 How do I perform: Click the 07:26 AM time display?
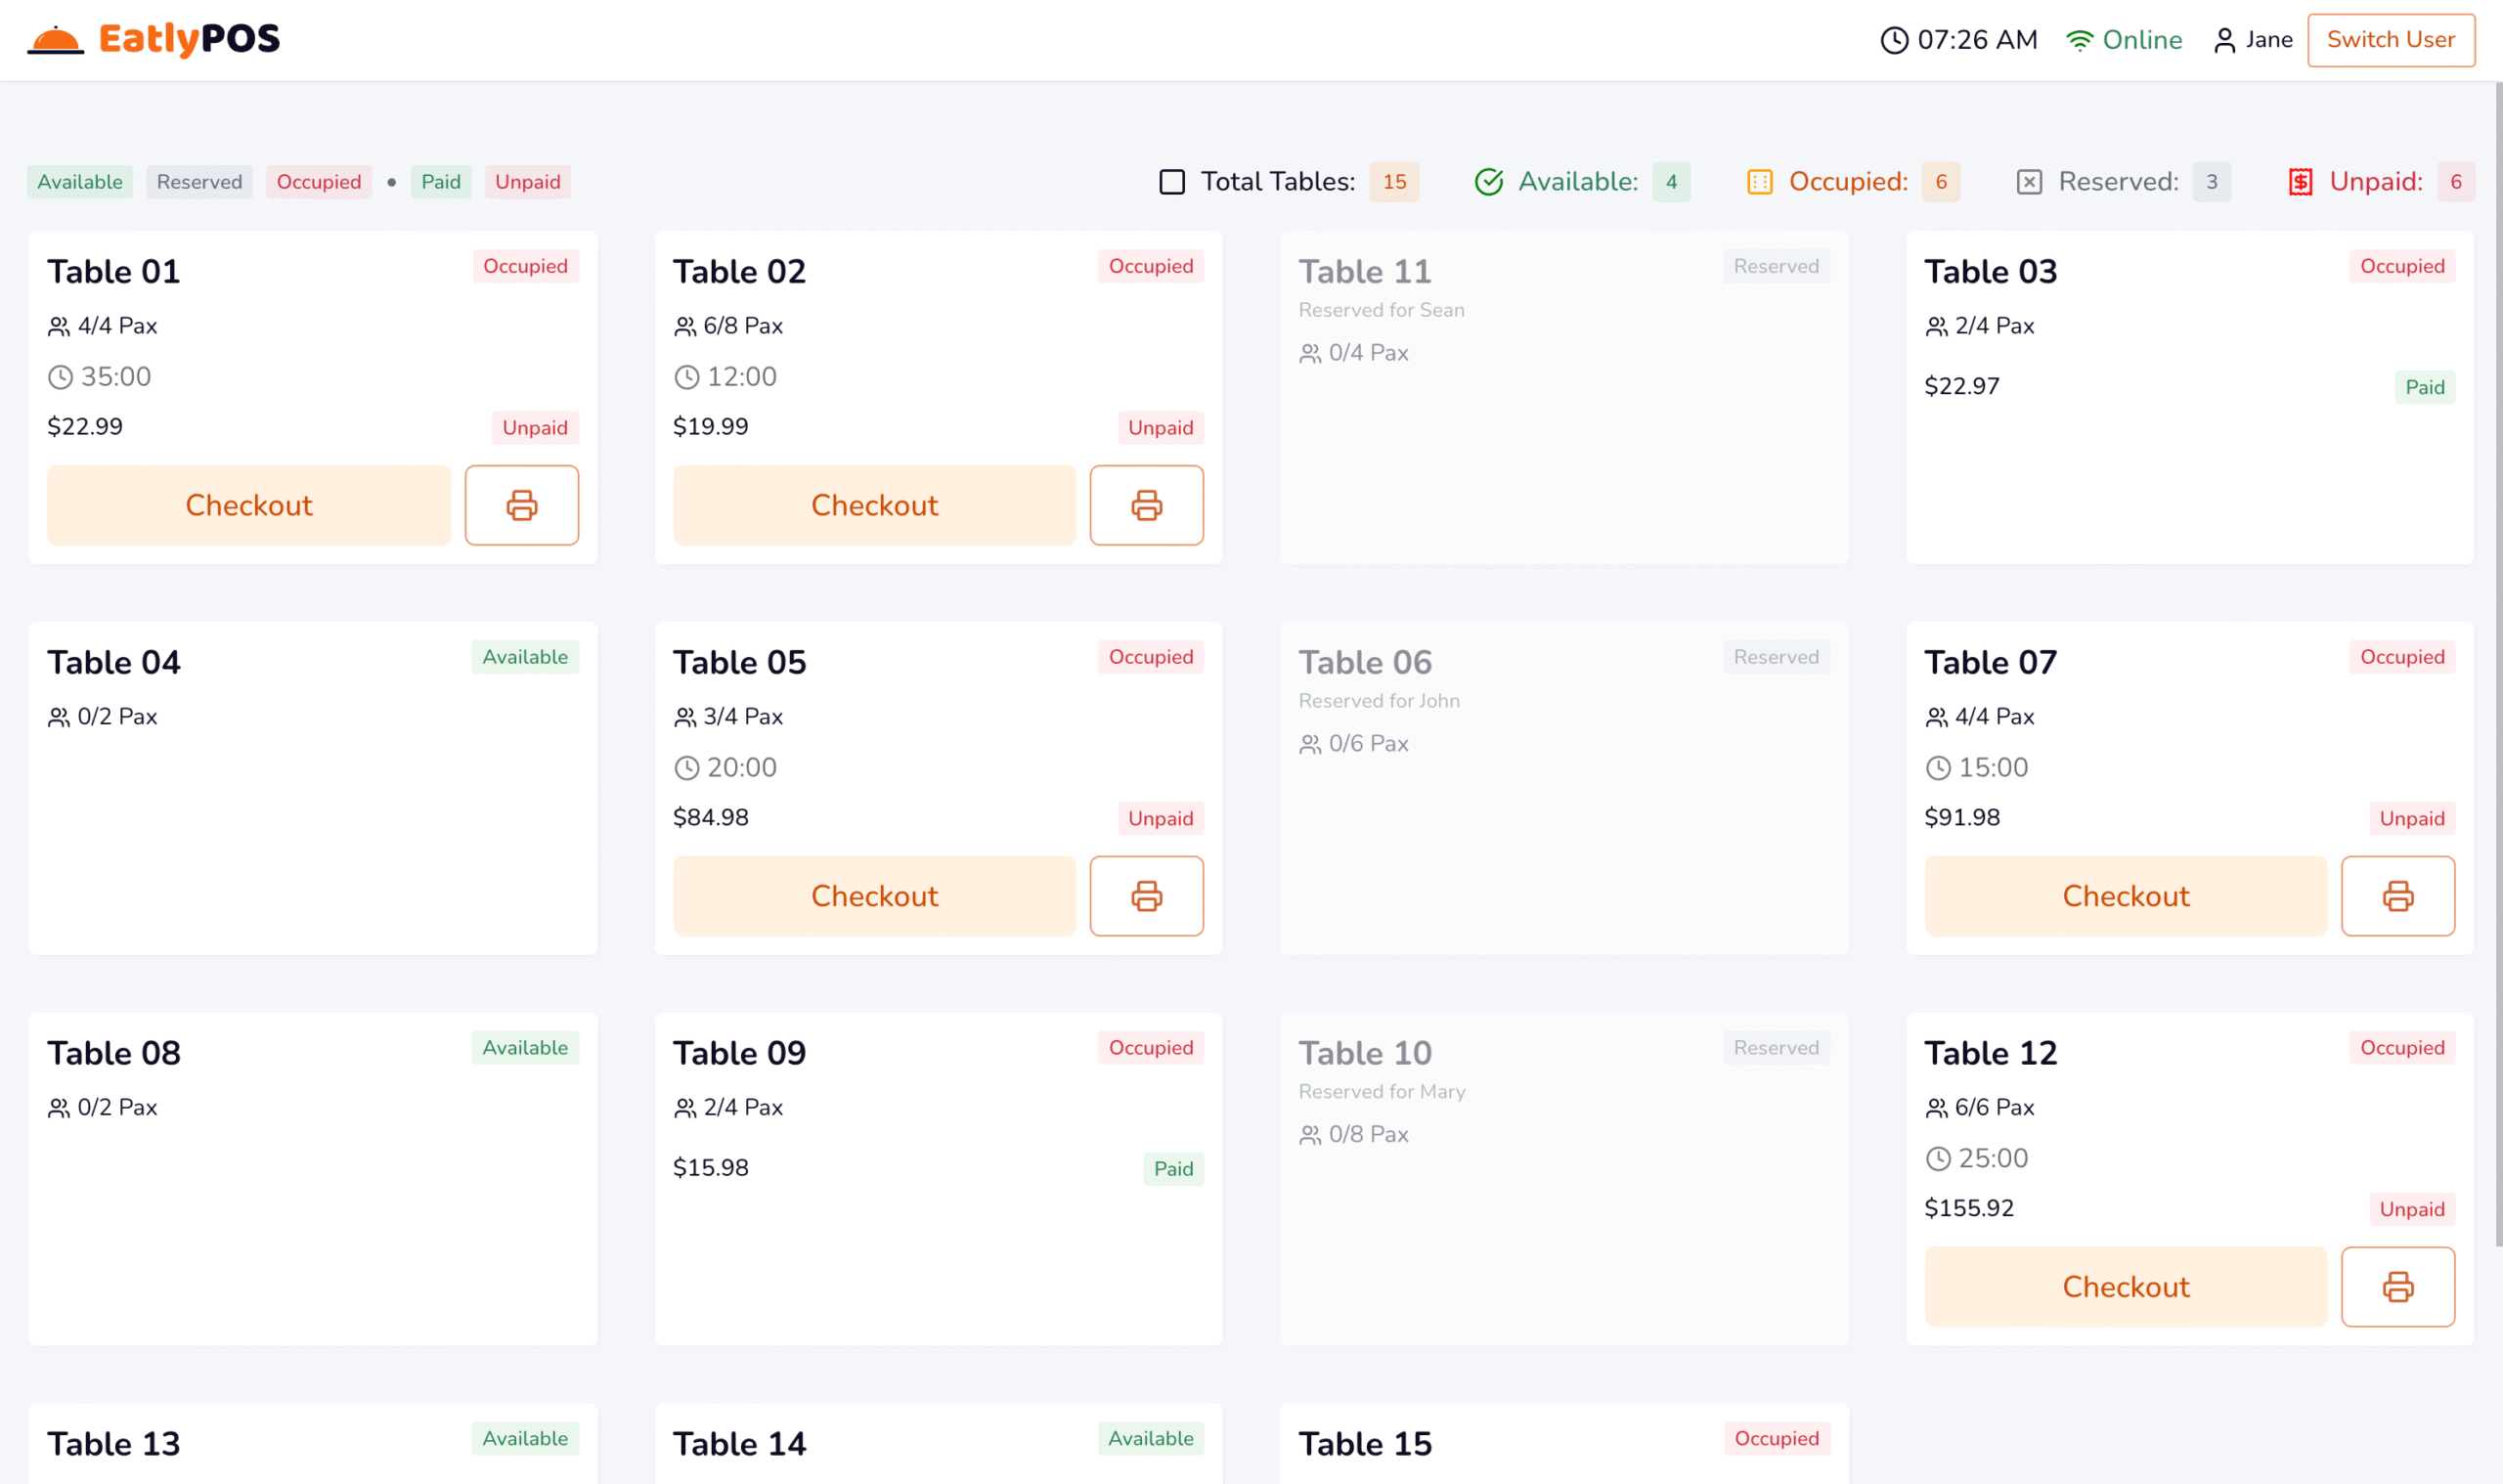[x=1977, y=40]
